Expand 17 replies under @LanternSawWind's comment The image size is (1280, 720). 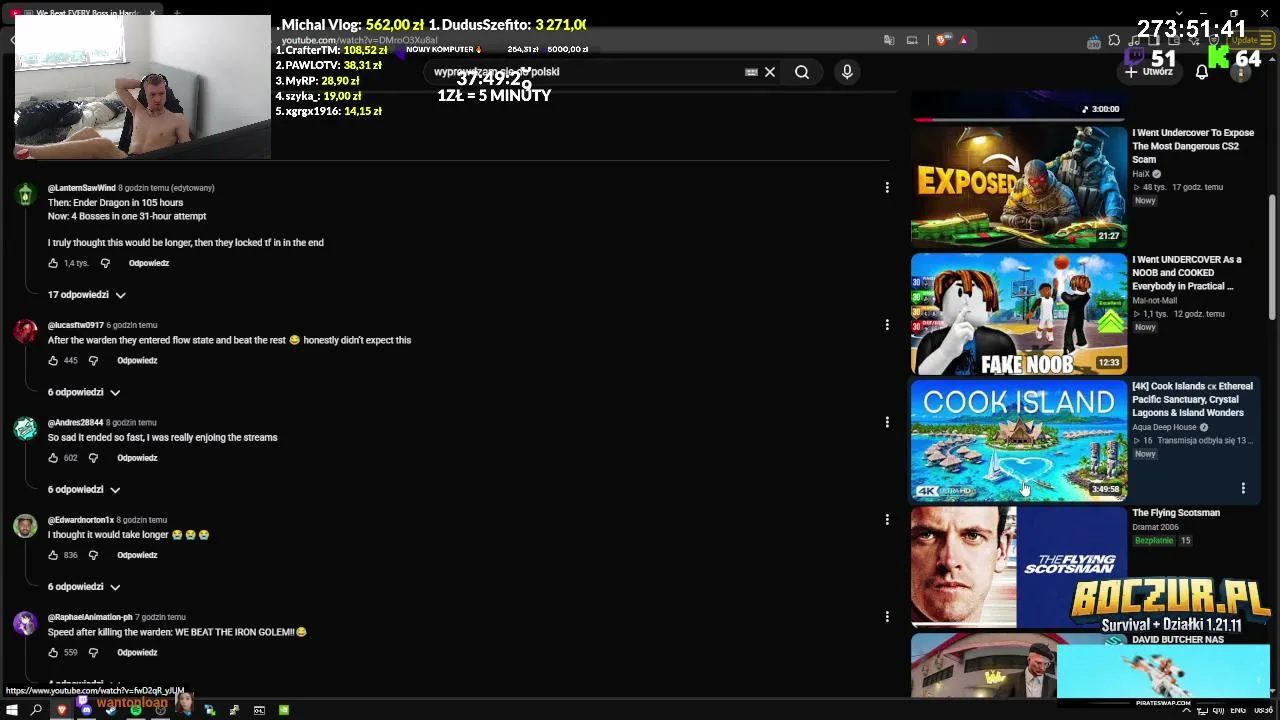pyautogui.click(x=87, y=295)
